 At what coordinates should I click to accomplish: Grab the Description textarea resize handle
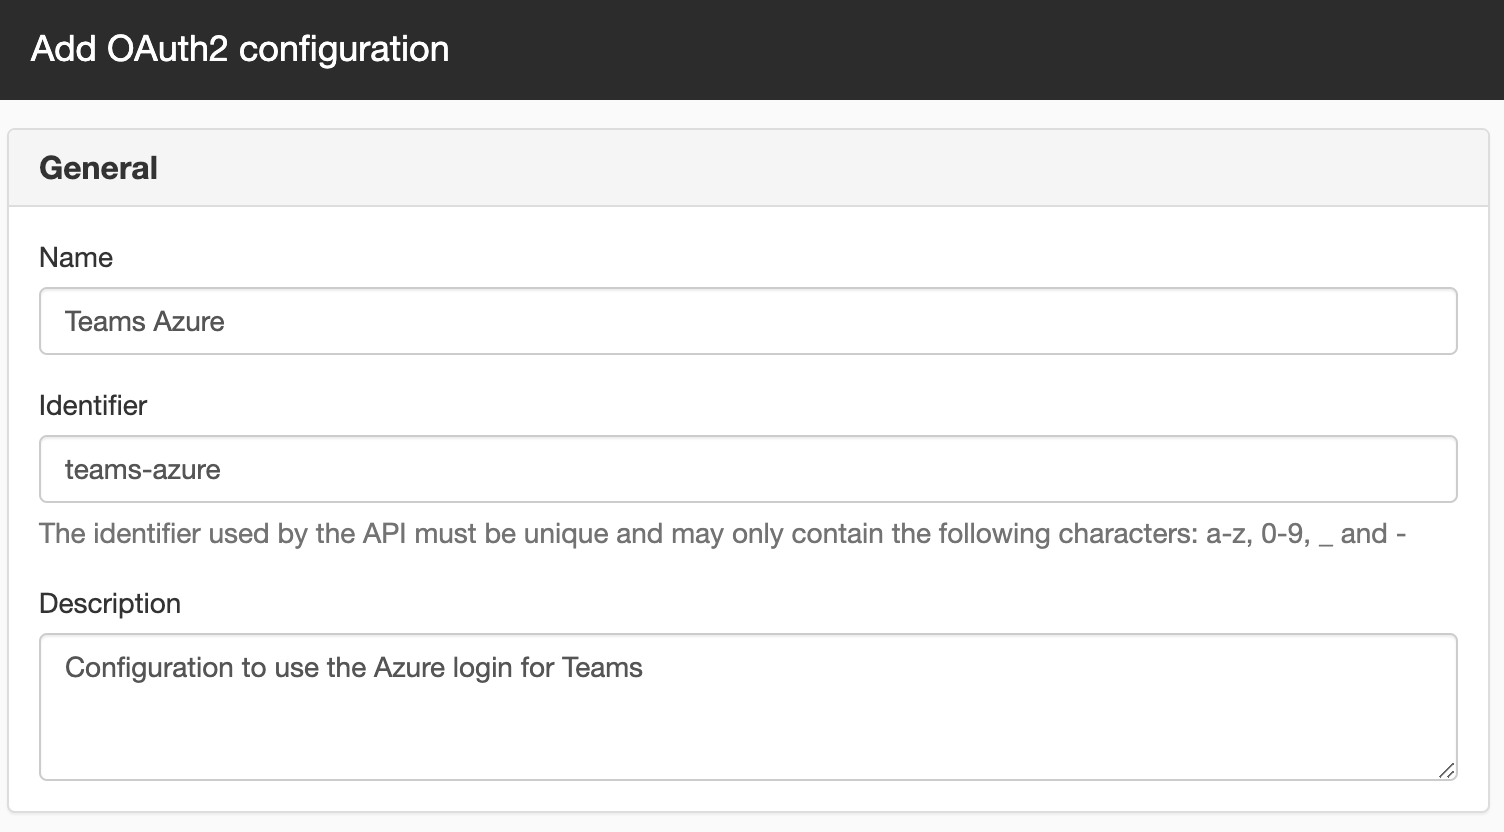pyautogui.click(x=1446, y=770)
